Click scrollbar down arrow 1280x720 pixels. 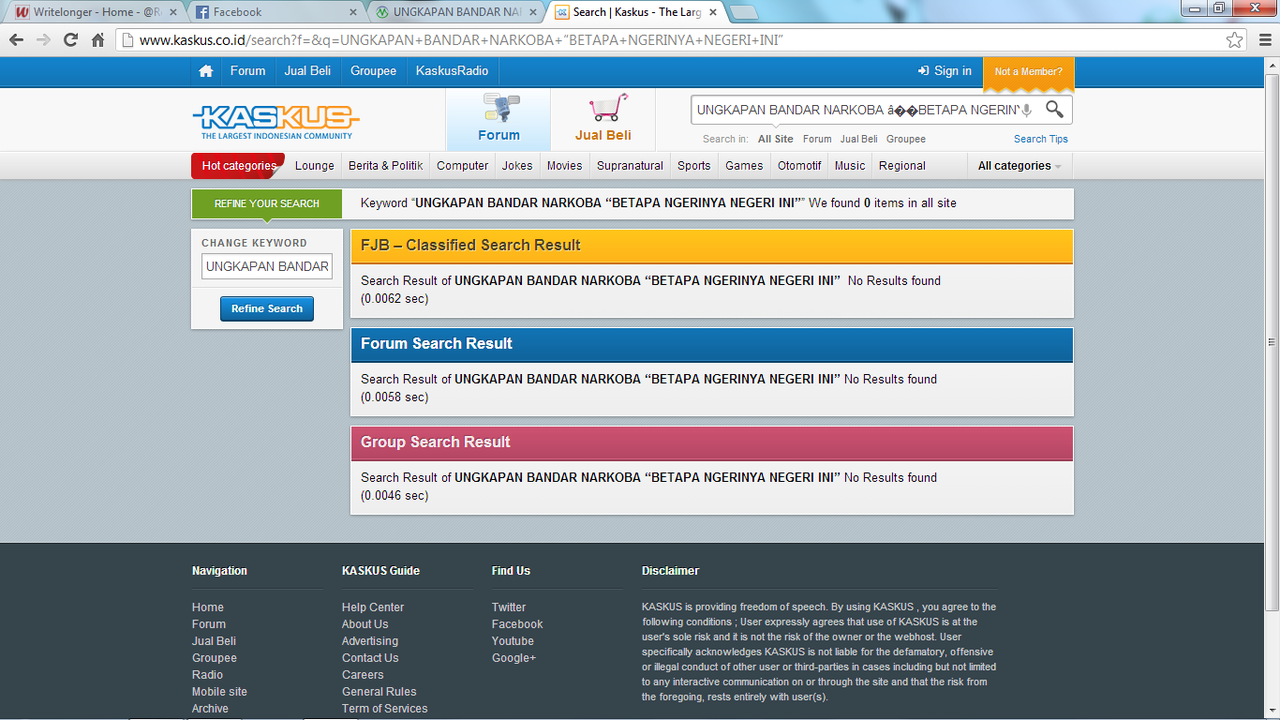pyautogui.click(x=1271, y=711)
